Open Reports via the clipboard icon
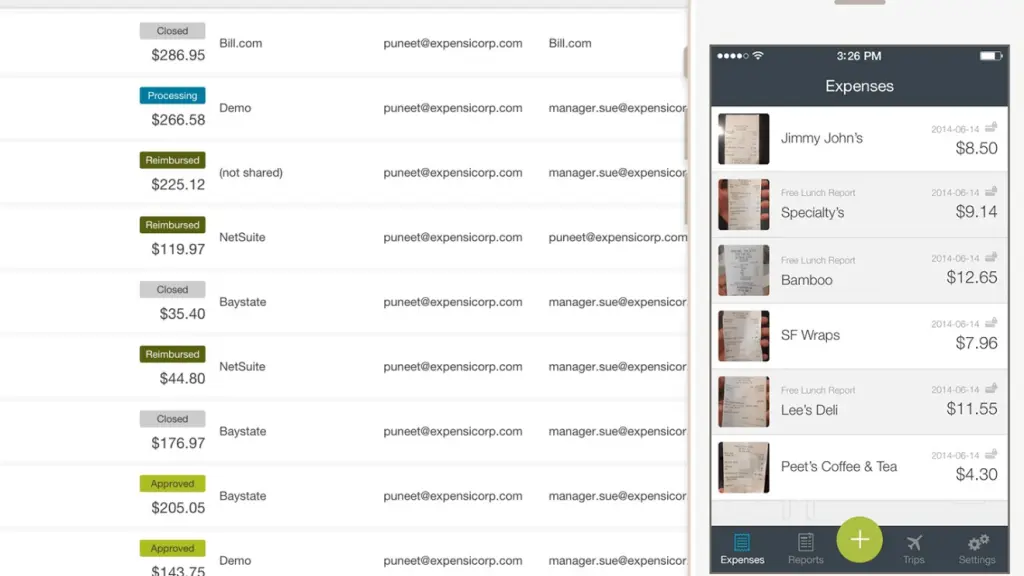The image size is (1024, 576). pos(805,539)
